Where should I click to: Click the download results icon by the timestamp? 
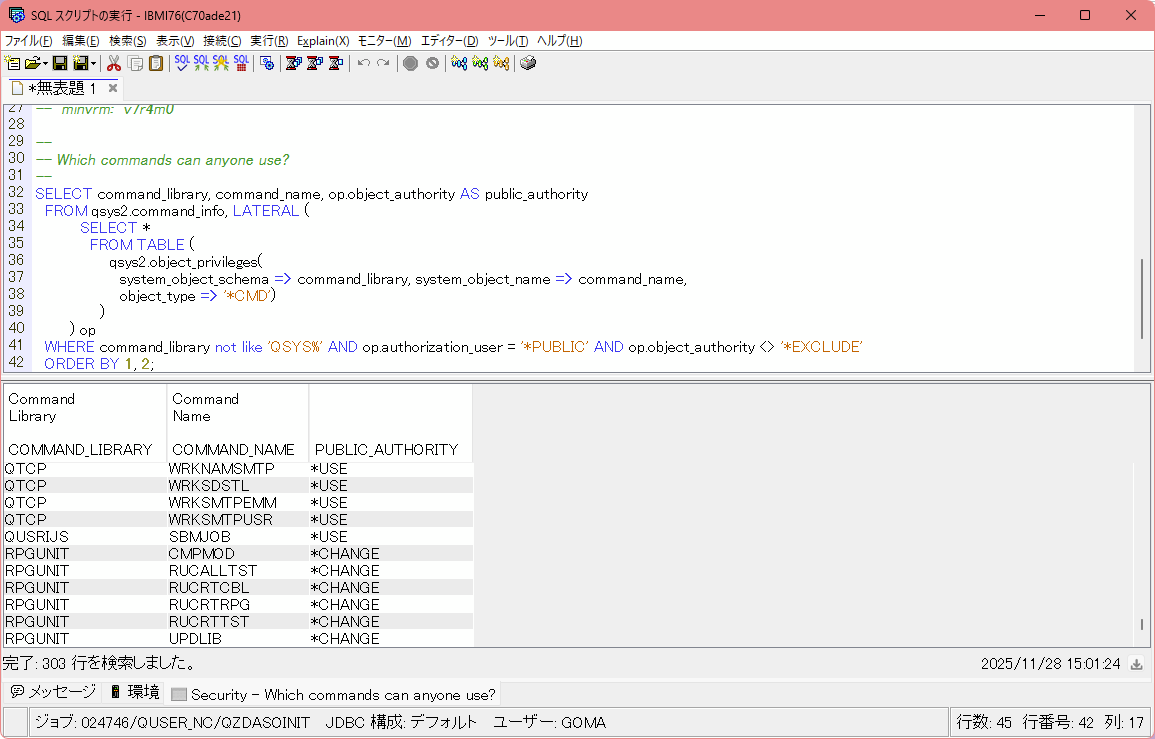point(1137,664)
